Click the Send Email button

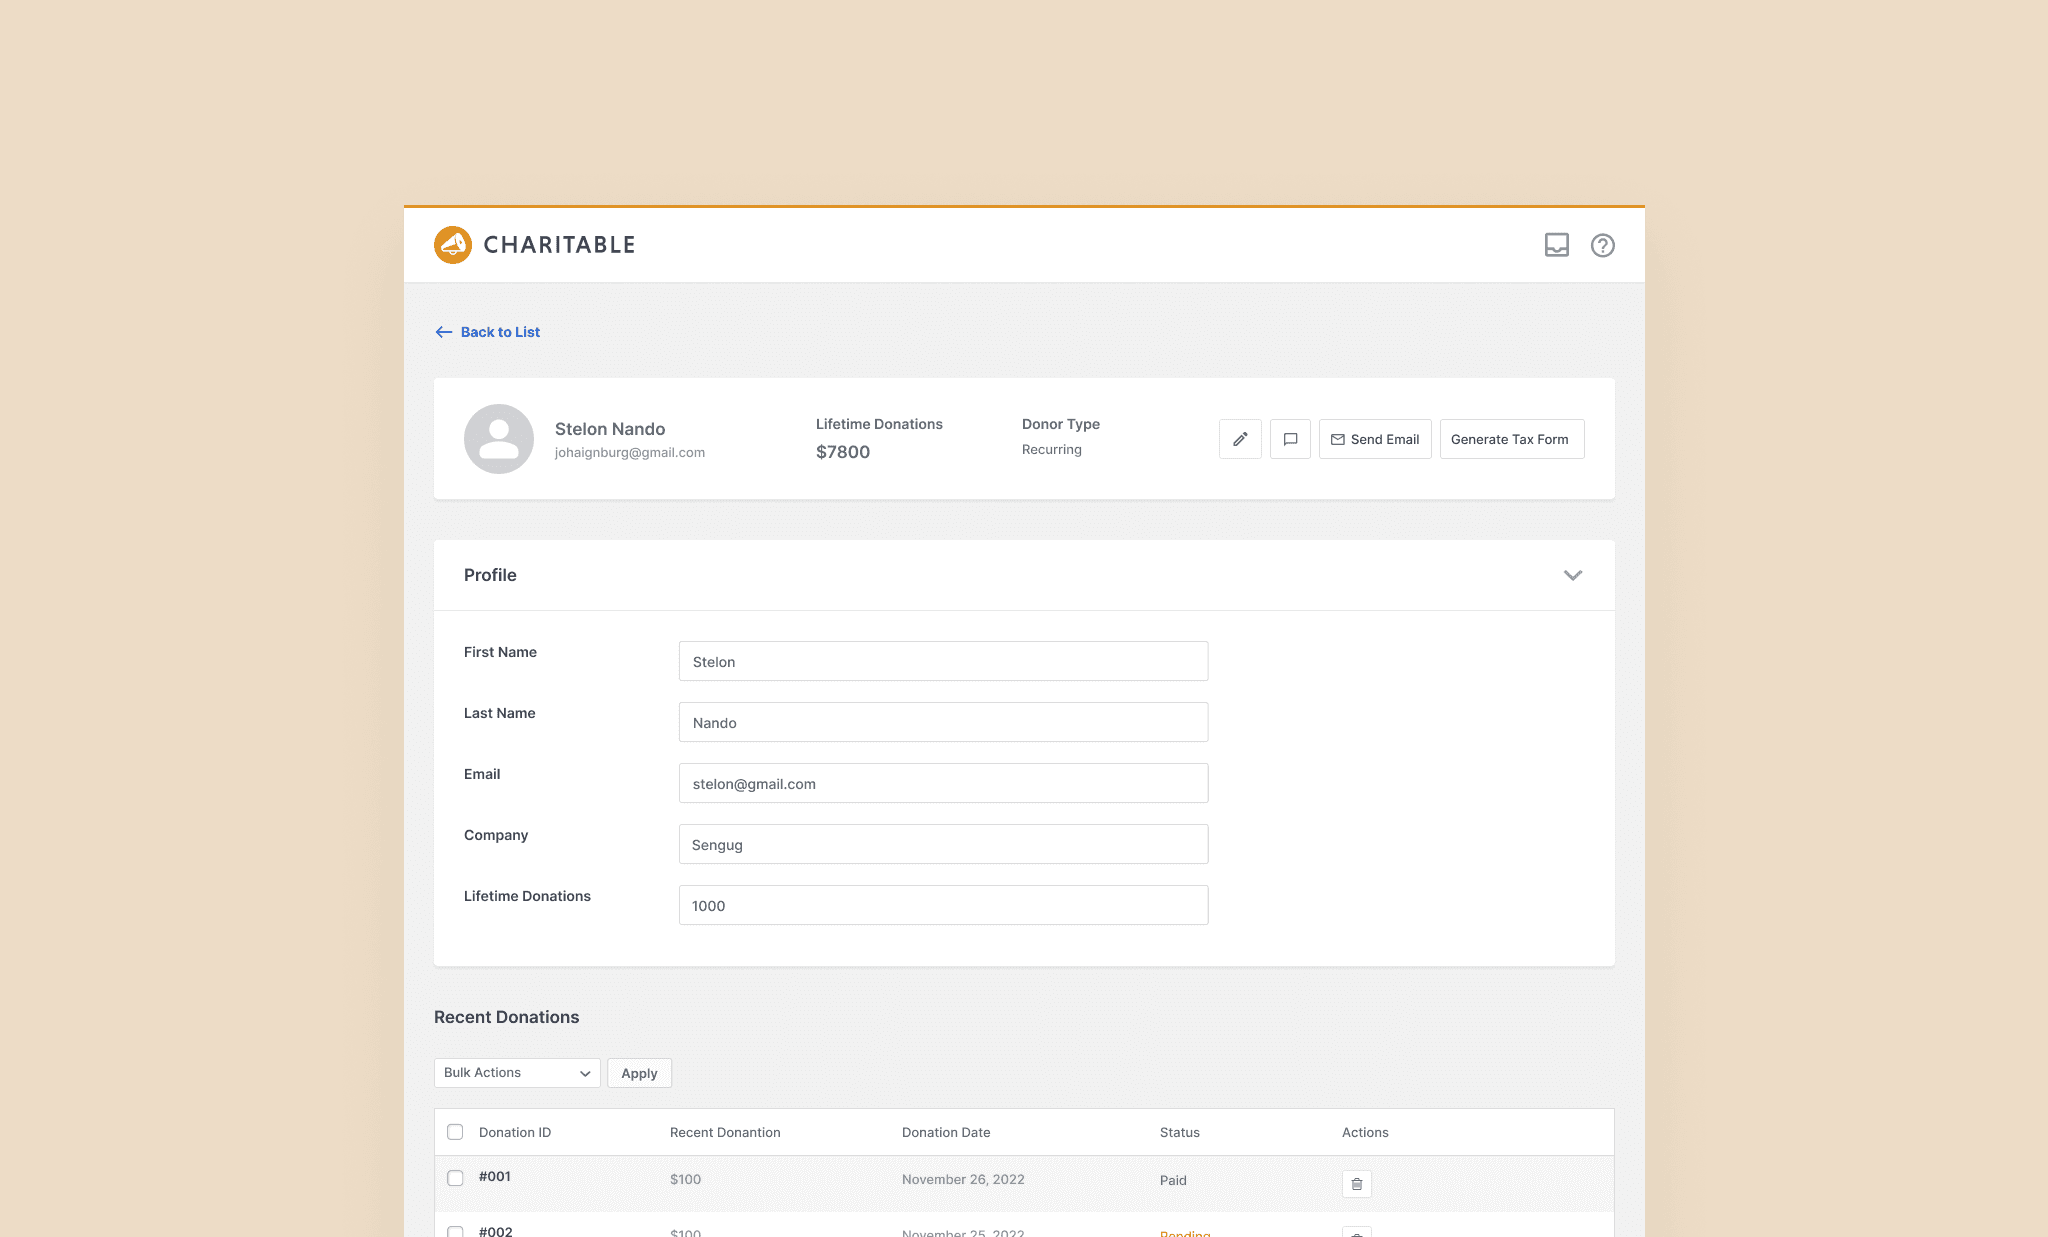pos(1375,439)
